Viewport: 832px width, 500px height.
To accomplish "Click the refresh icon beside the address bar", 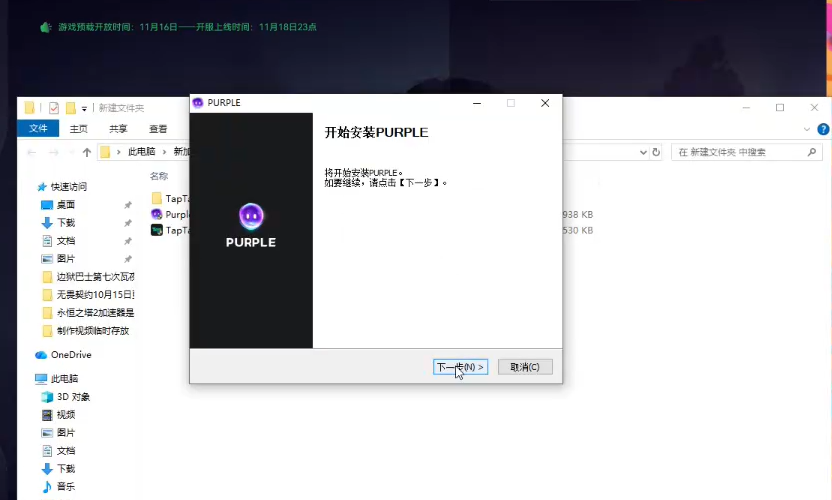I will (x=656, y=152).
